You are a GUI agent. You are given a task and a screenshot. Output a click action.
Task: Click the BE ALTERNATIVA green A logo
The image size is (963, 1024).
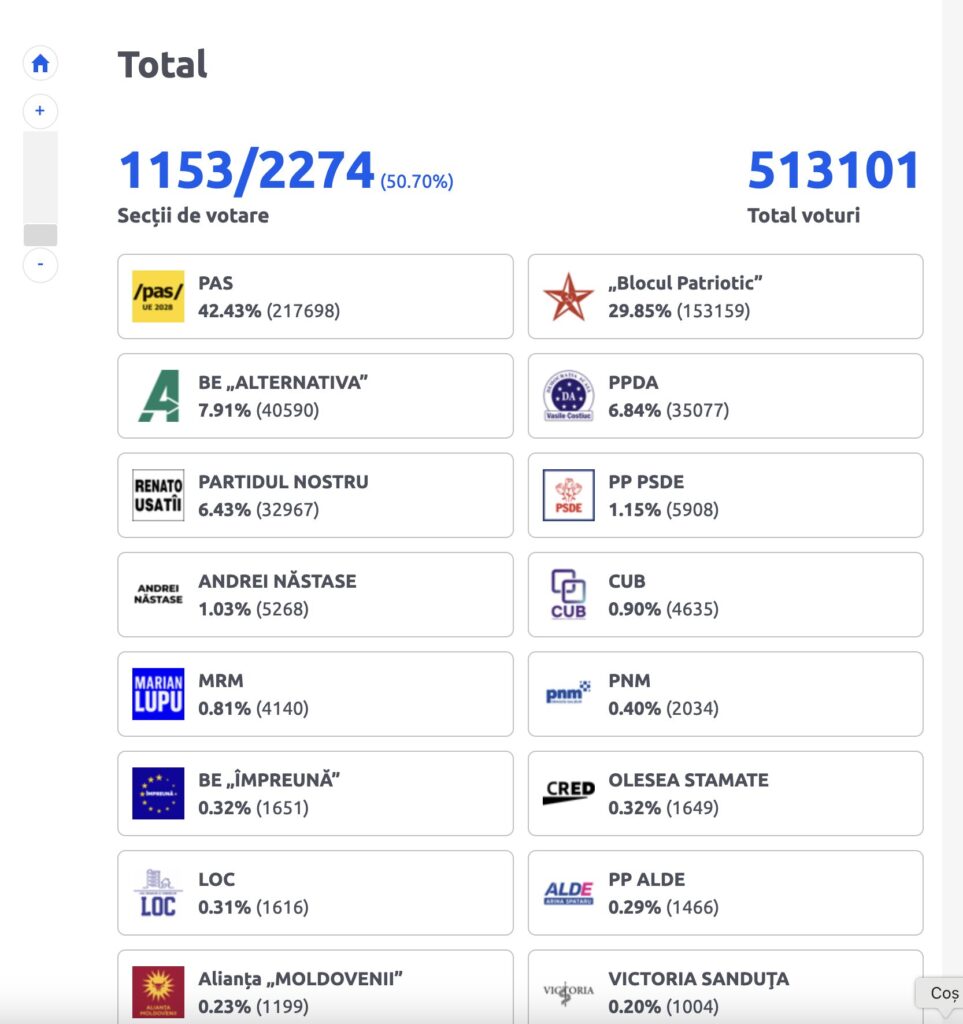point(158,396)
